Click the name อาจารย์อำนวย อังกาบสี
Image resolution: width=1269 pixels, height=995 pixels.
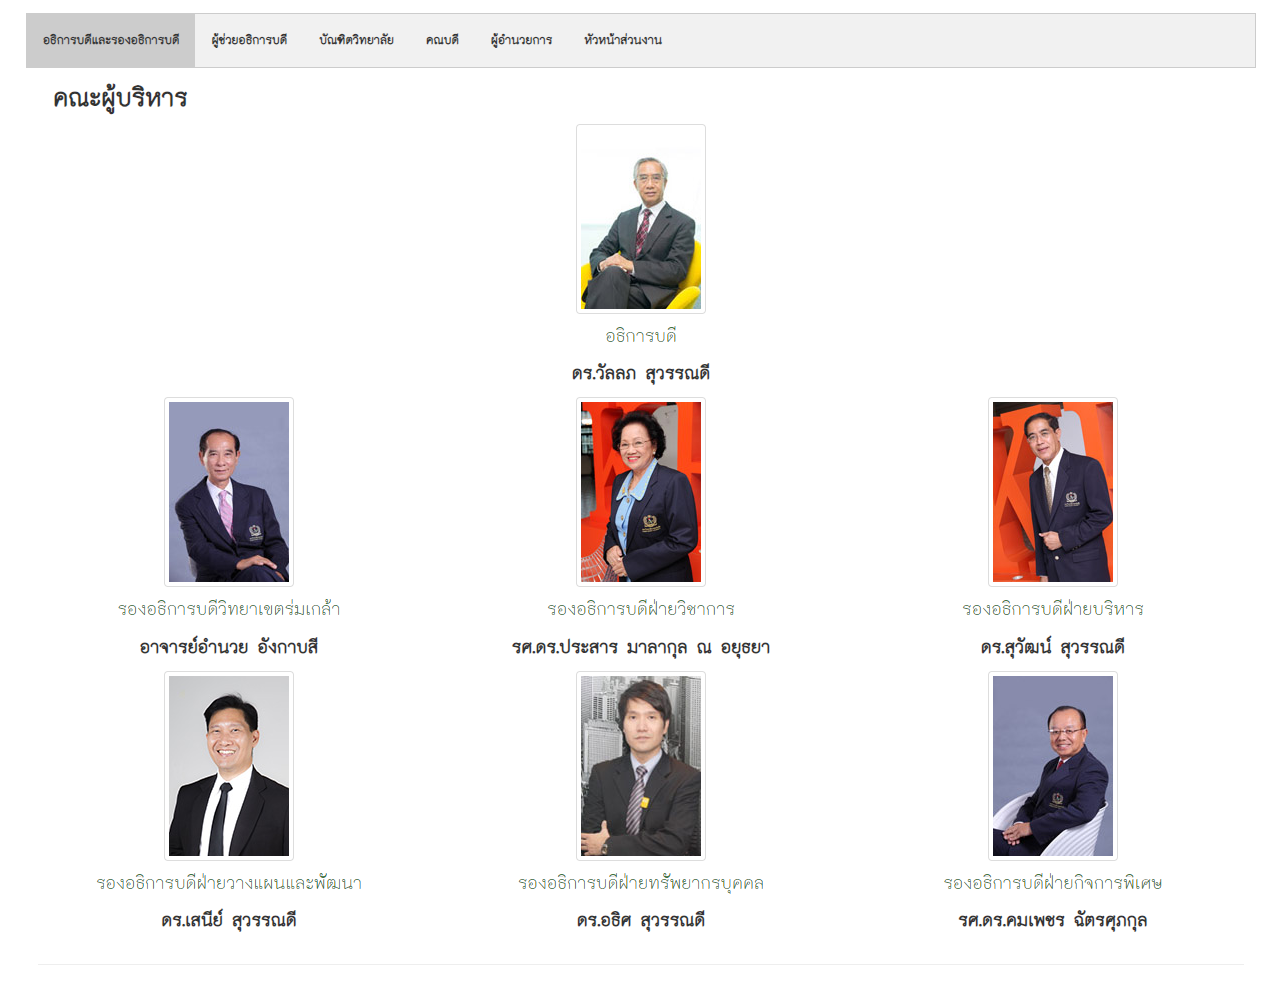tap(229, 648)
